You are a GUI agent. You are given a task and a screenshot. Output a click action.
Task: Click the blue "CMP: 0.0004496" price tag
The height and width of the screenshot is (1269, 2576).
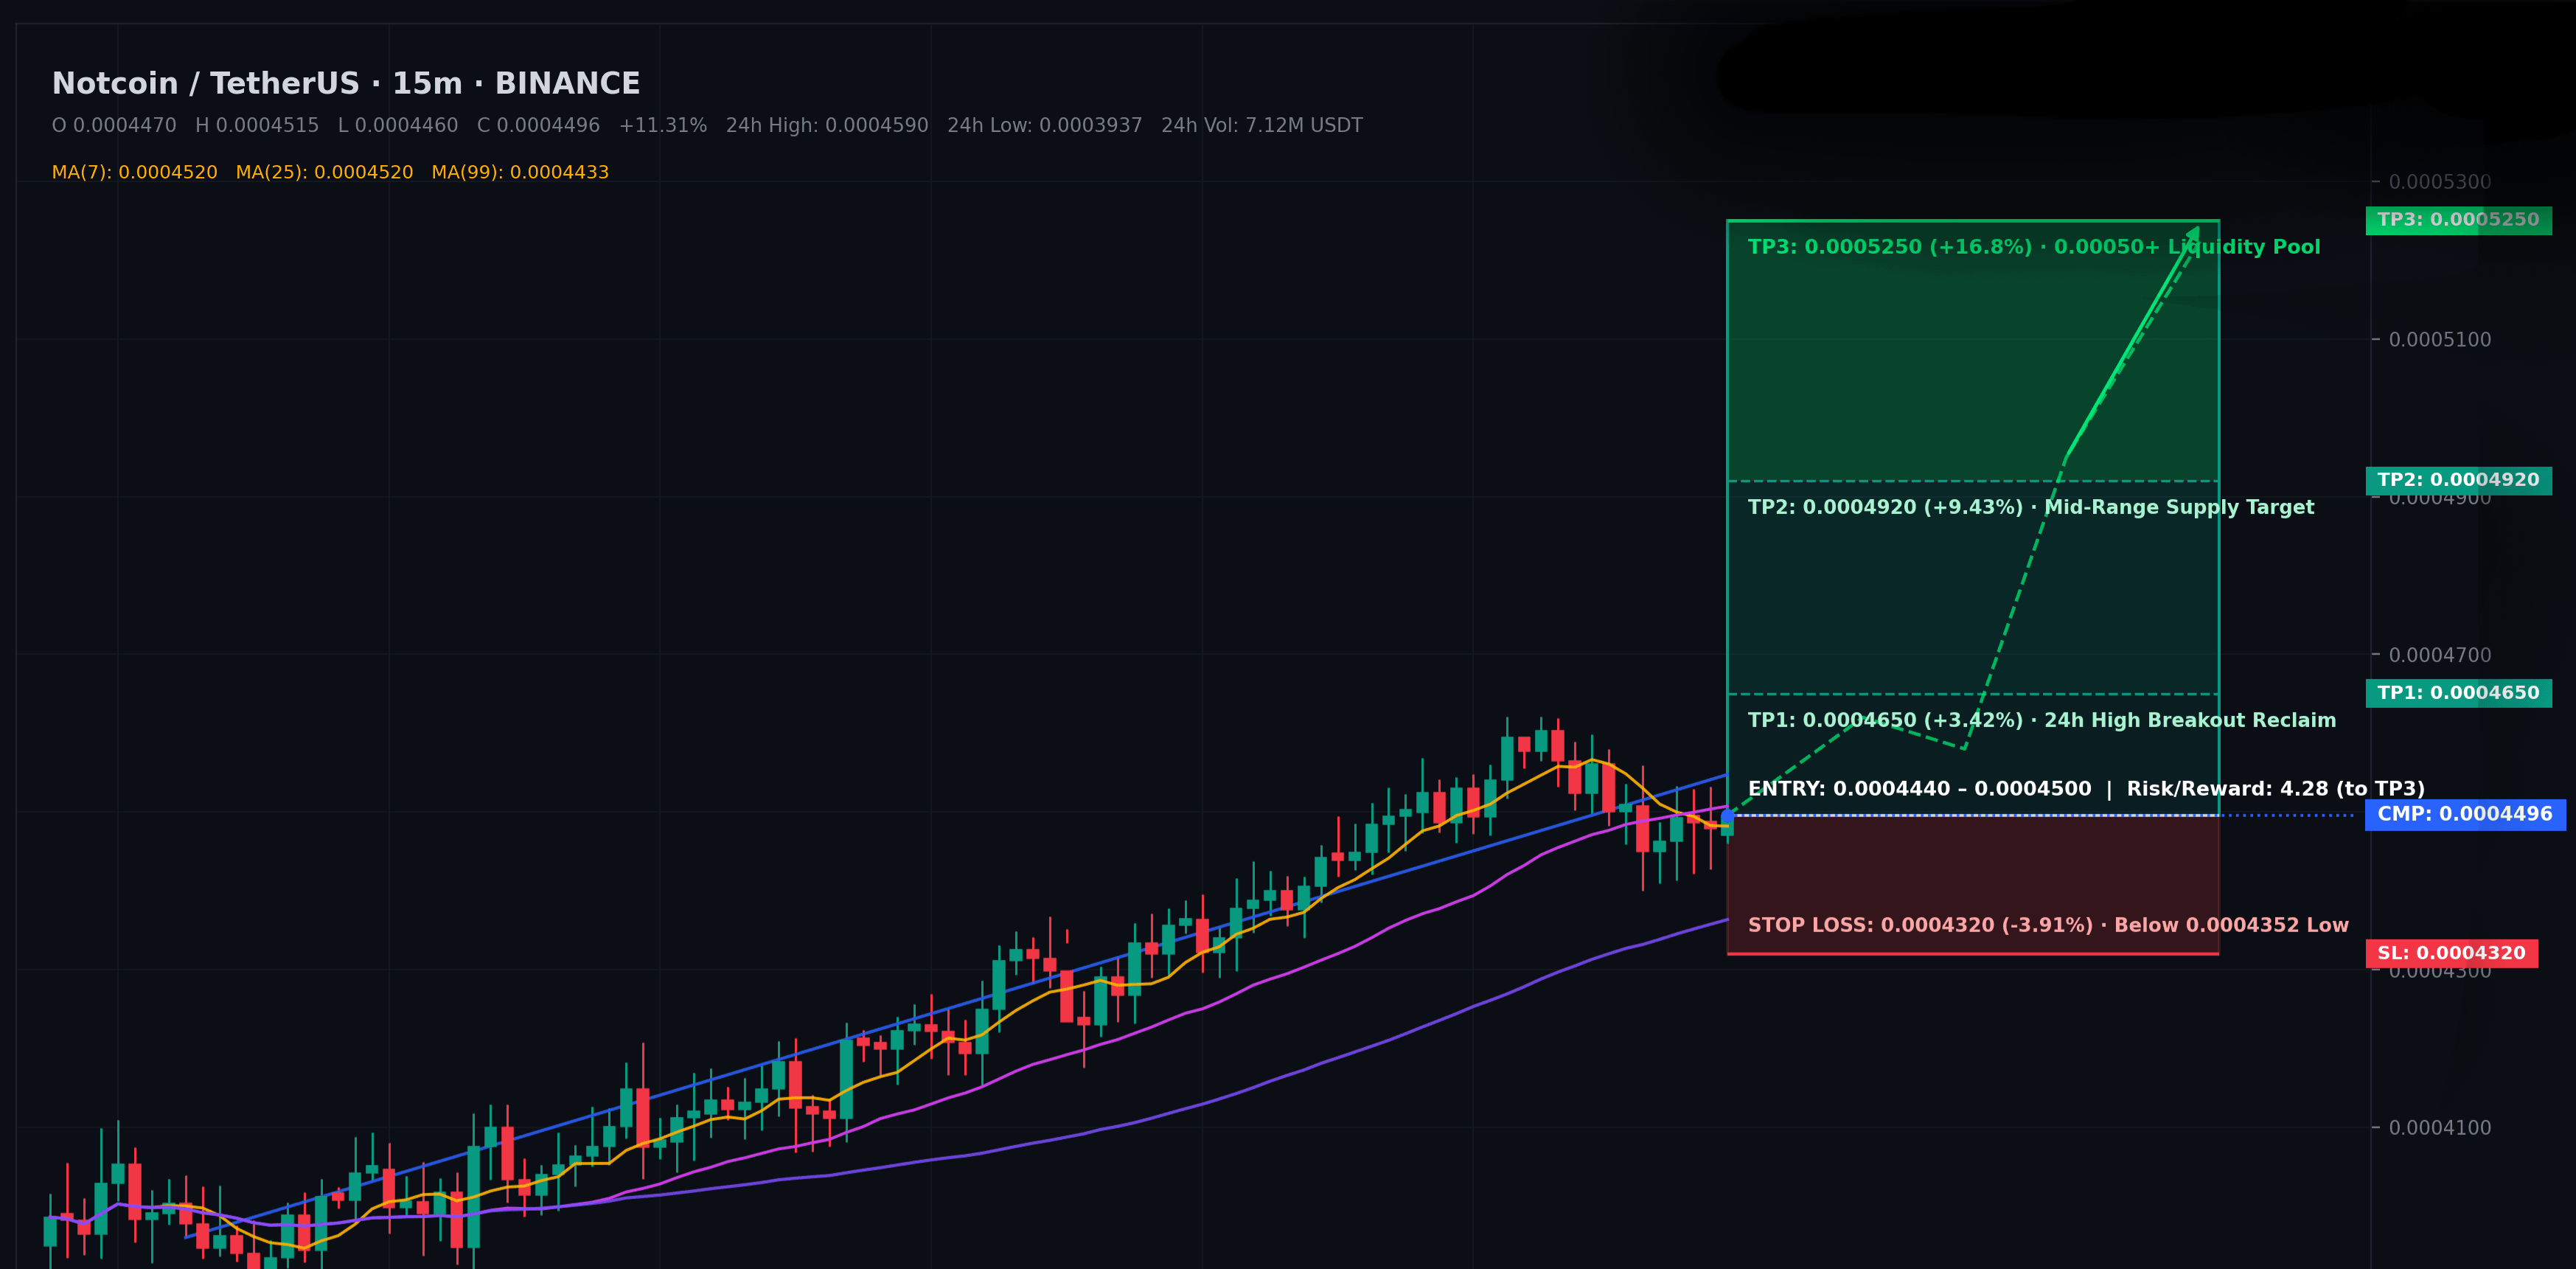point(2464,814)
